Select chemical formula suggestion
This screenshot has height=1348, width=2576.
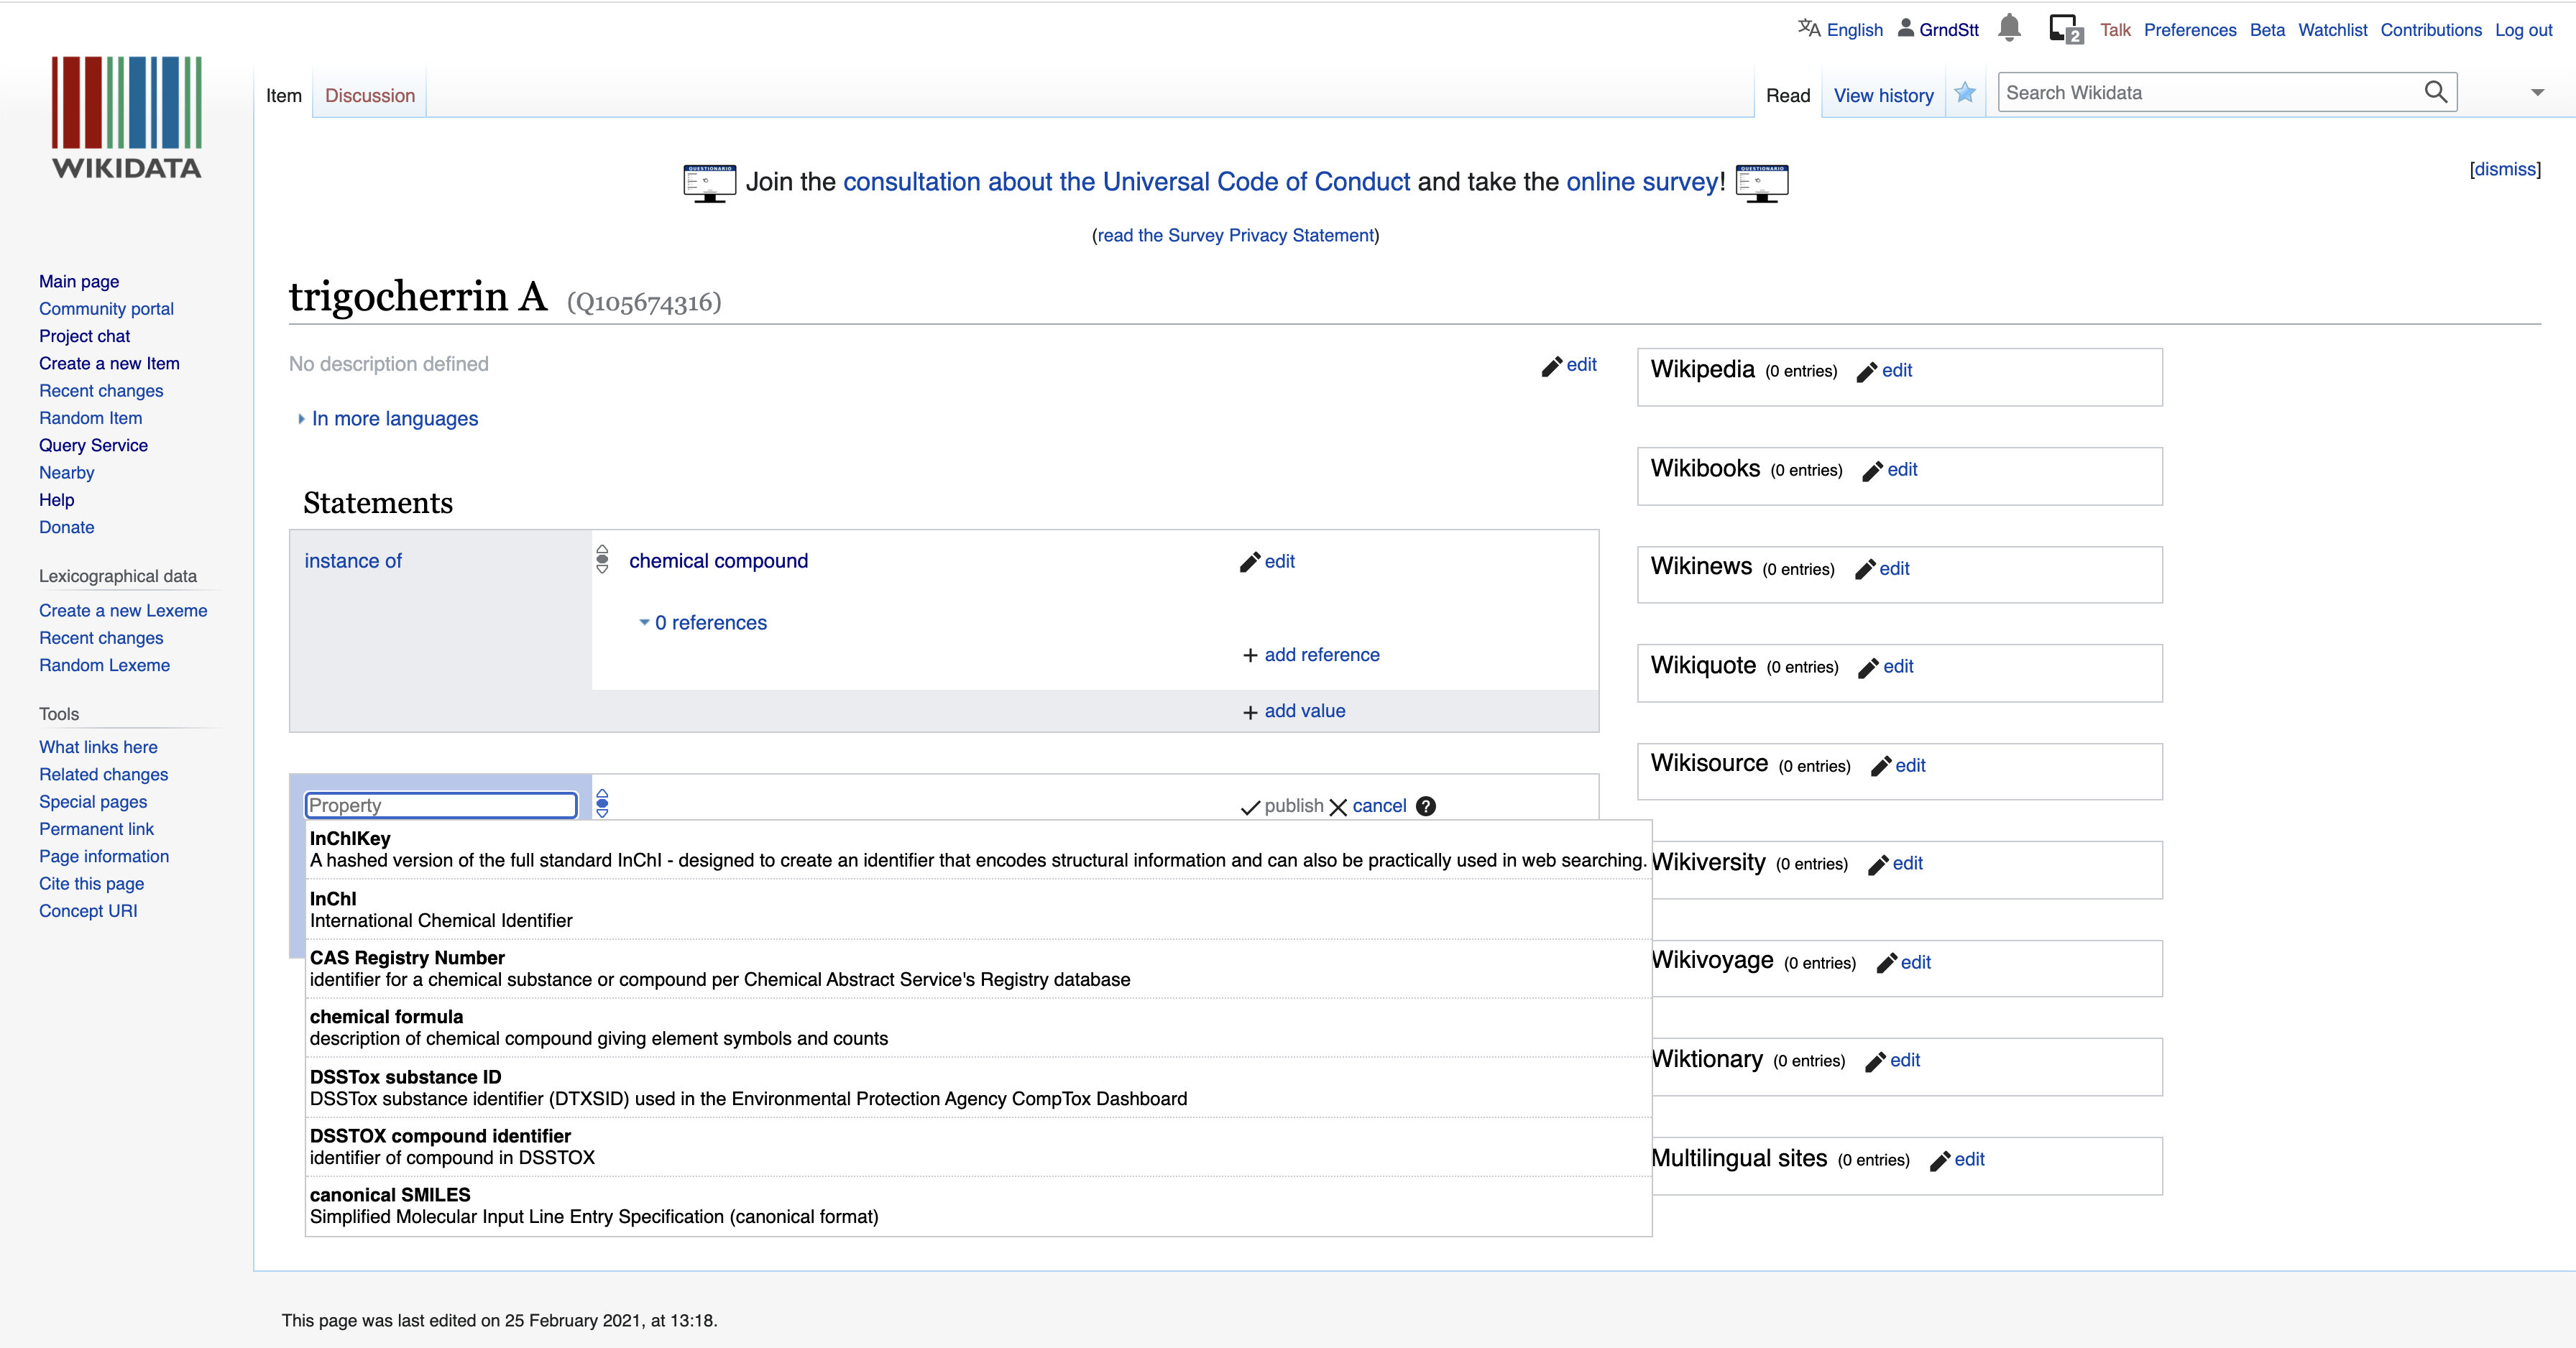(x=978, y=1028)
